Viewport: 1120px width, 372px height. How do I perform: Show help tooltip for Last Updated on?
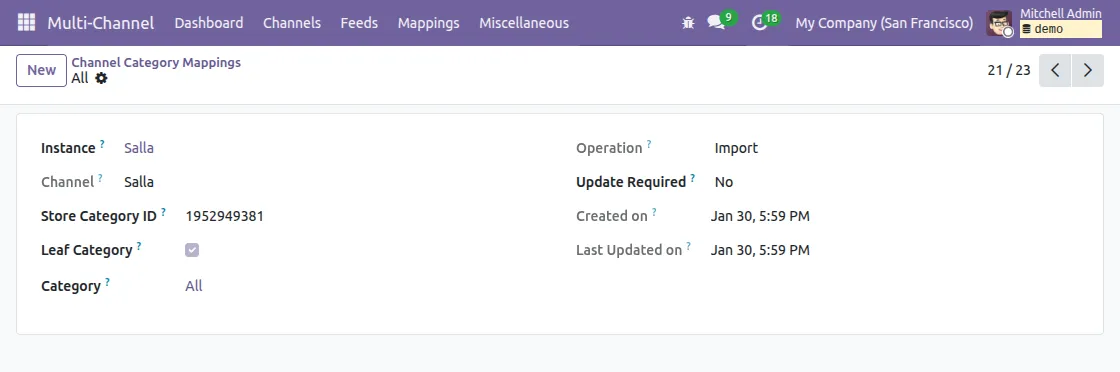pyautogui.click(x=689, y=246)
